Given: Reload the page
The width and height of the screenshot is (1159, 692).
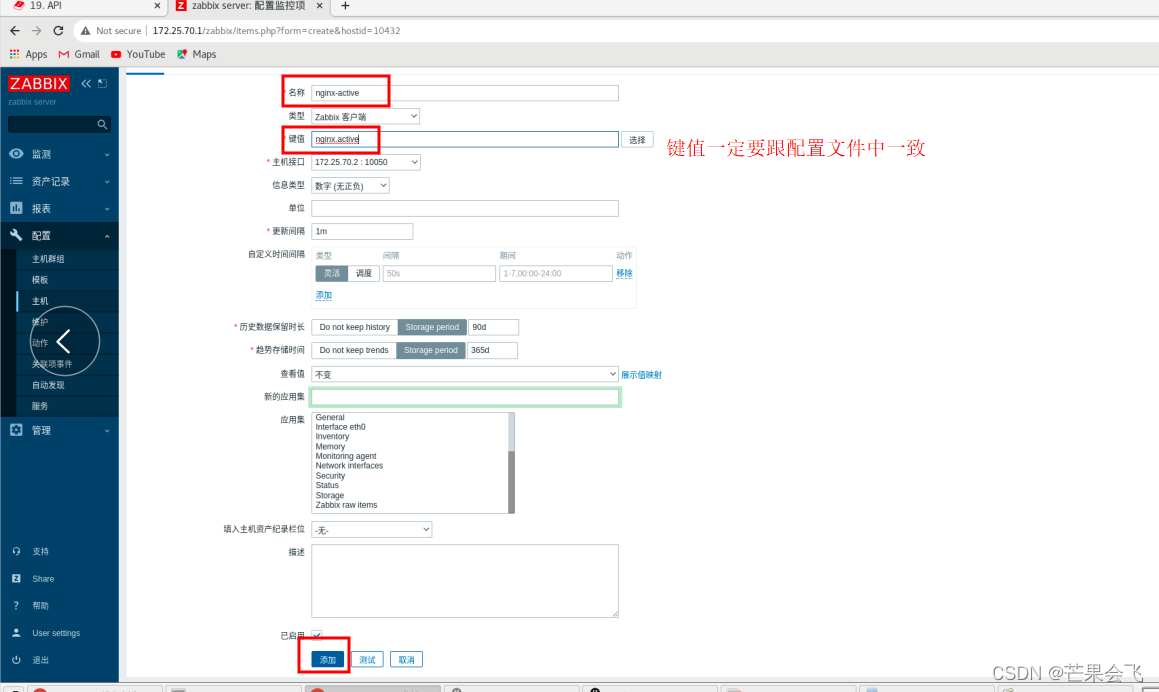Looking at the screenshot, I should (58, 30).
